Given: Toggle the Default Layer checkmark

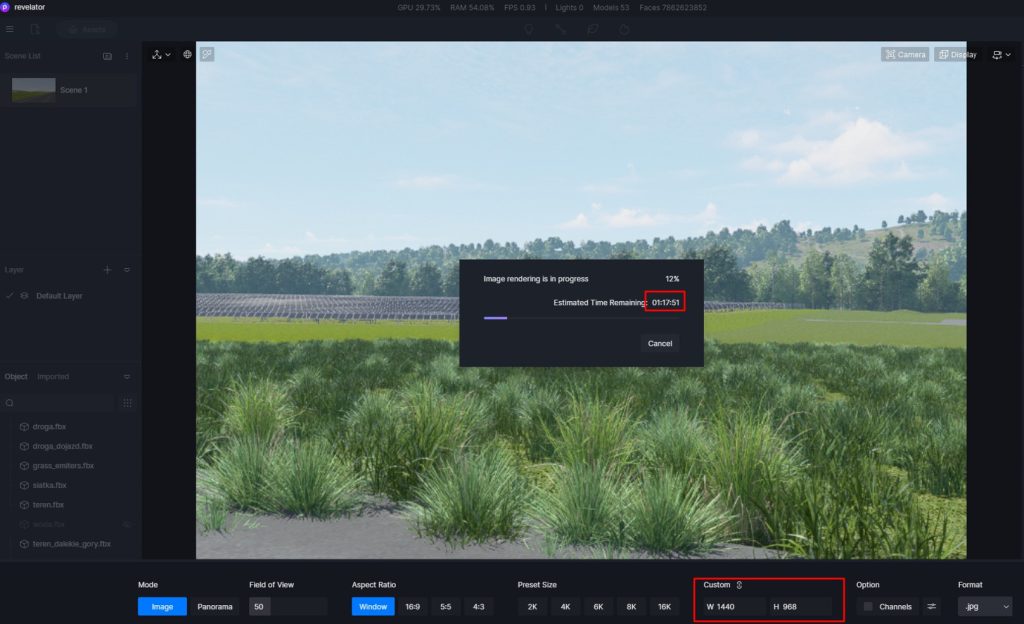Looking at the screenshot, I should (x=10, y=296).
